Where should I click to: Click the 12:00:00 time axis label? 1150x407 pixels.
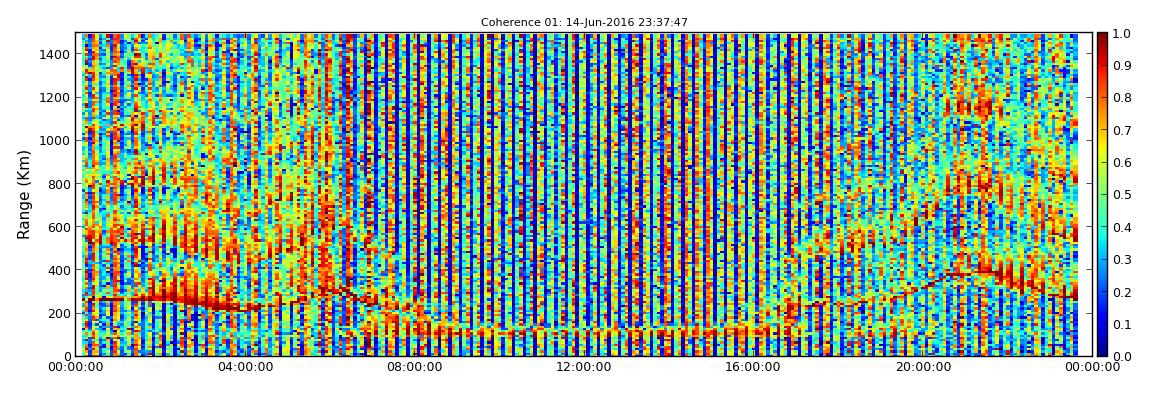click(x=582, y=367)
